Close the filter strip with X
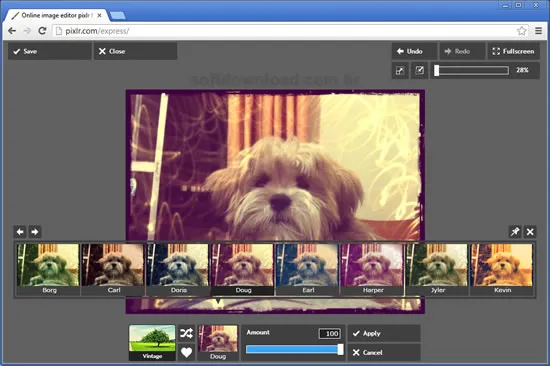 (x=530, y=232)
